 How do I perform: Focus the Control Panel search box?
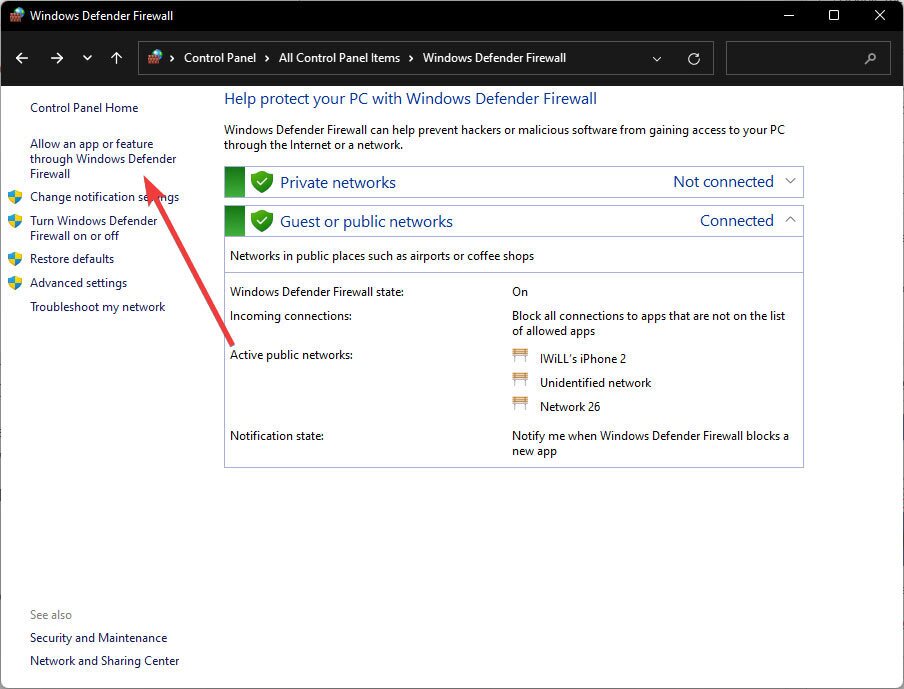(x=809, y=58)
